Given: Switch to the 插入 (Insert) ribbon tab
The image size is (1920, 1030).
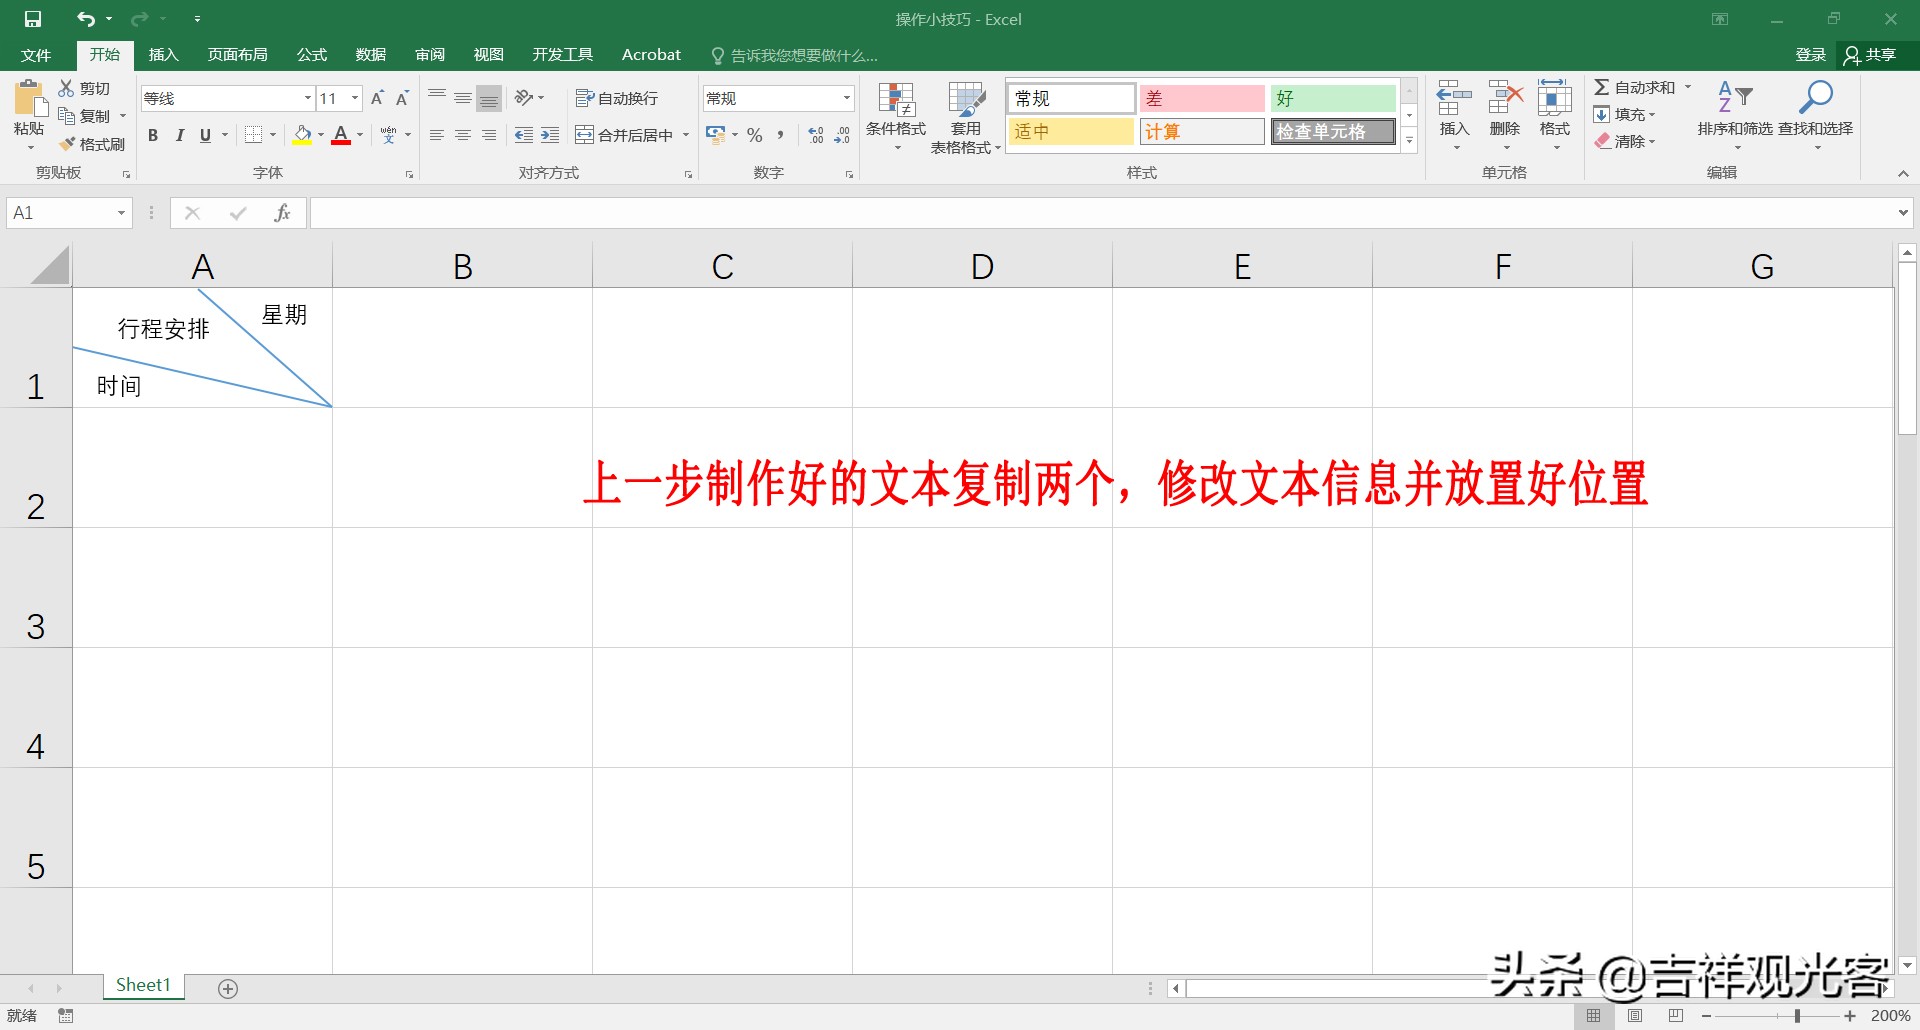Looking at the screenshot, I should tap(163, 54).
